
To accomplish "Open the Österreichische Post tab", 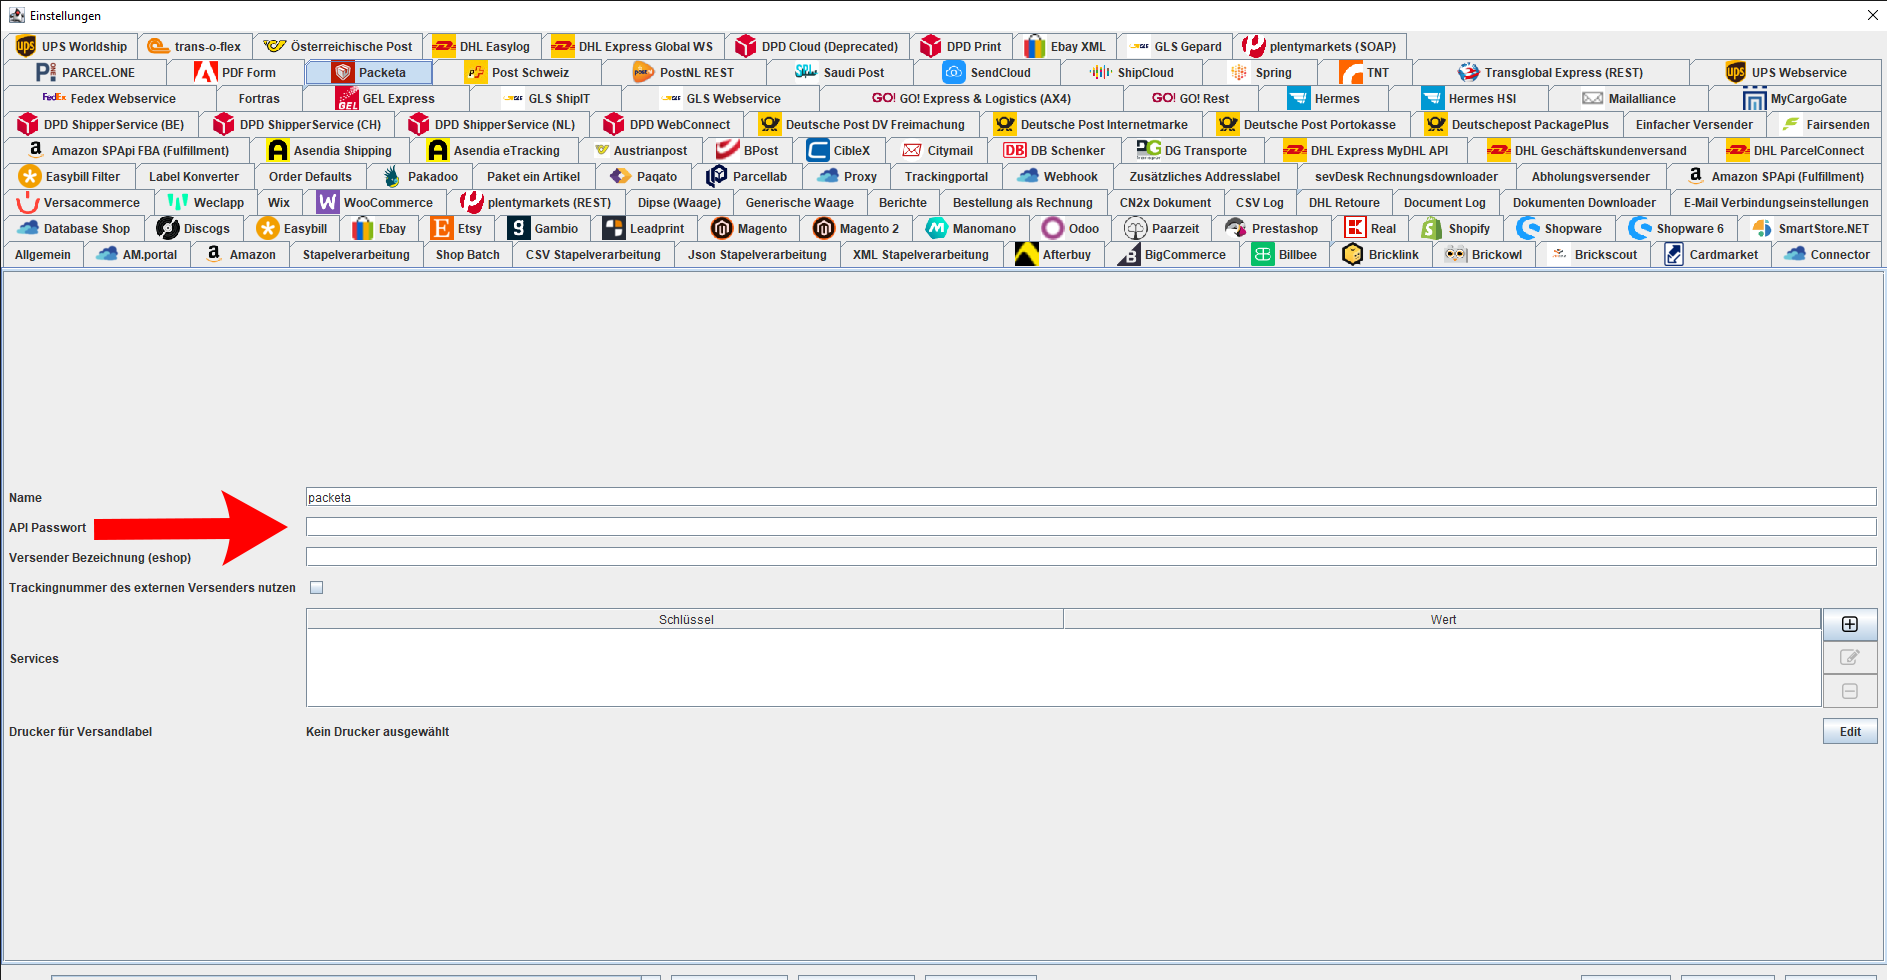I will (337, 46).
